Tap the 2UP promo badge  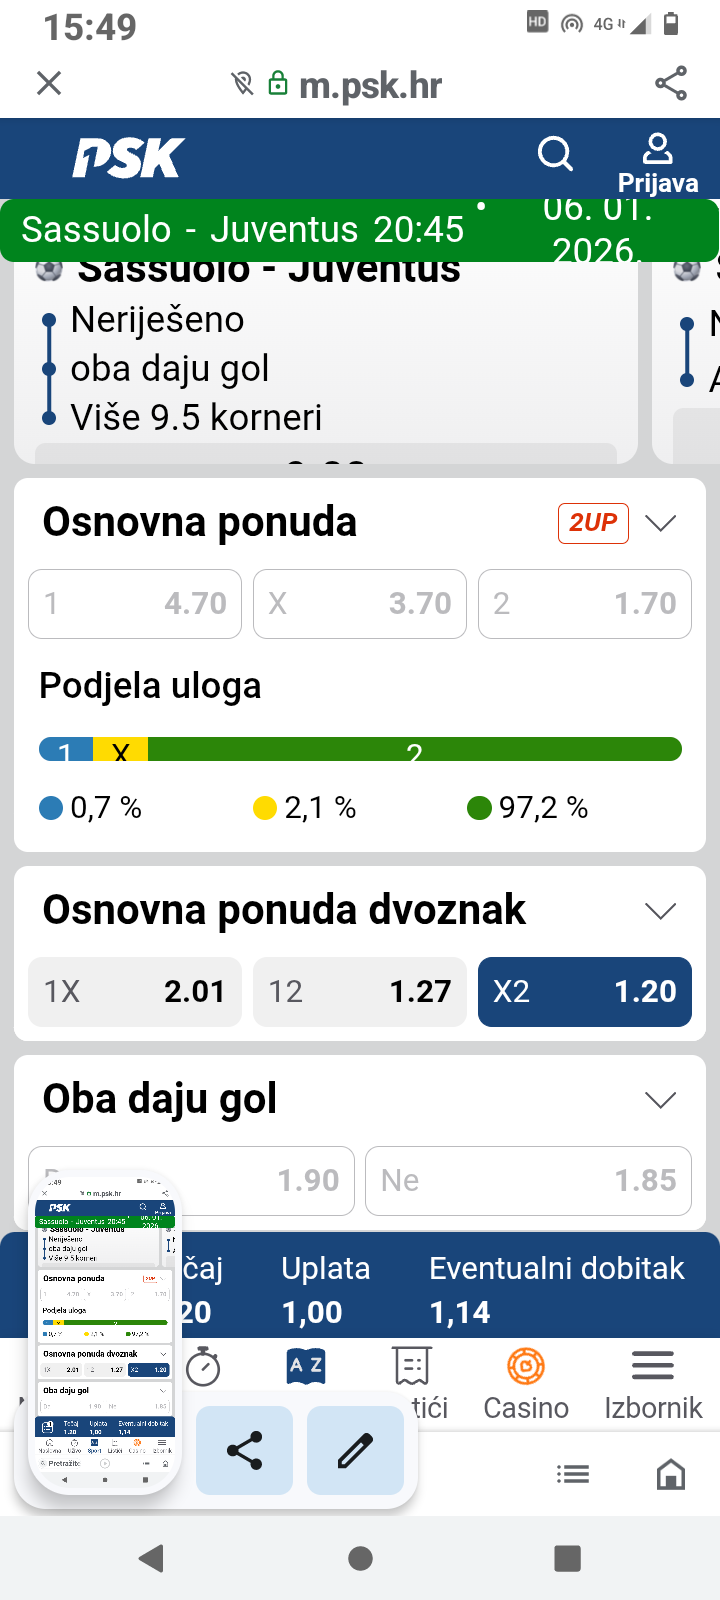click(593, 523)
